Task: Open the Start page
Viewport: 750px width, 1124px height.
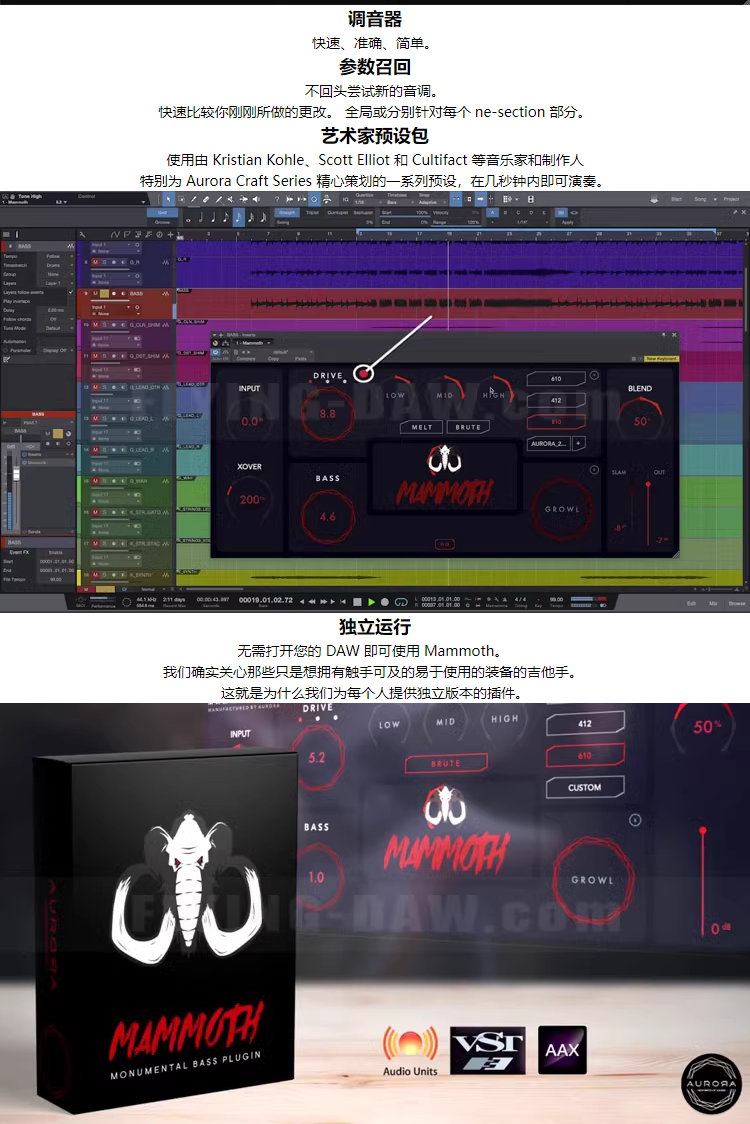Action: pos(676,199)
